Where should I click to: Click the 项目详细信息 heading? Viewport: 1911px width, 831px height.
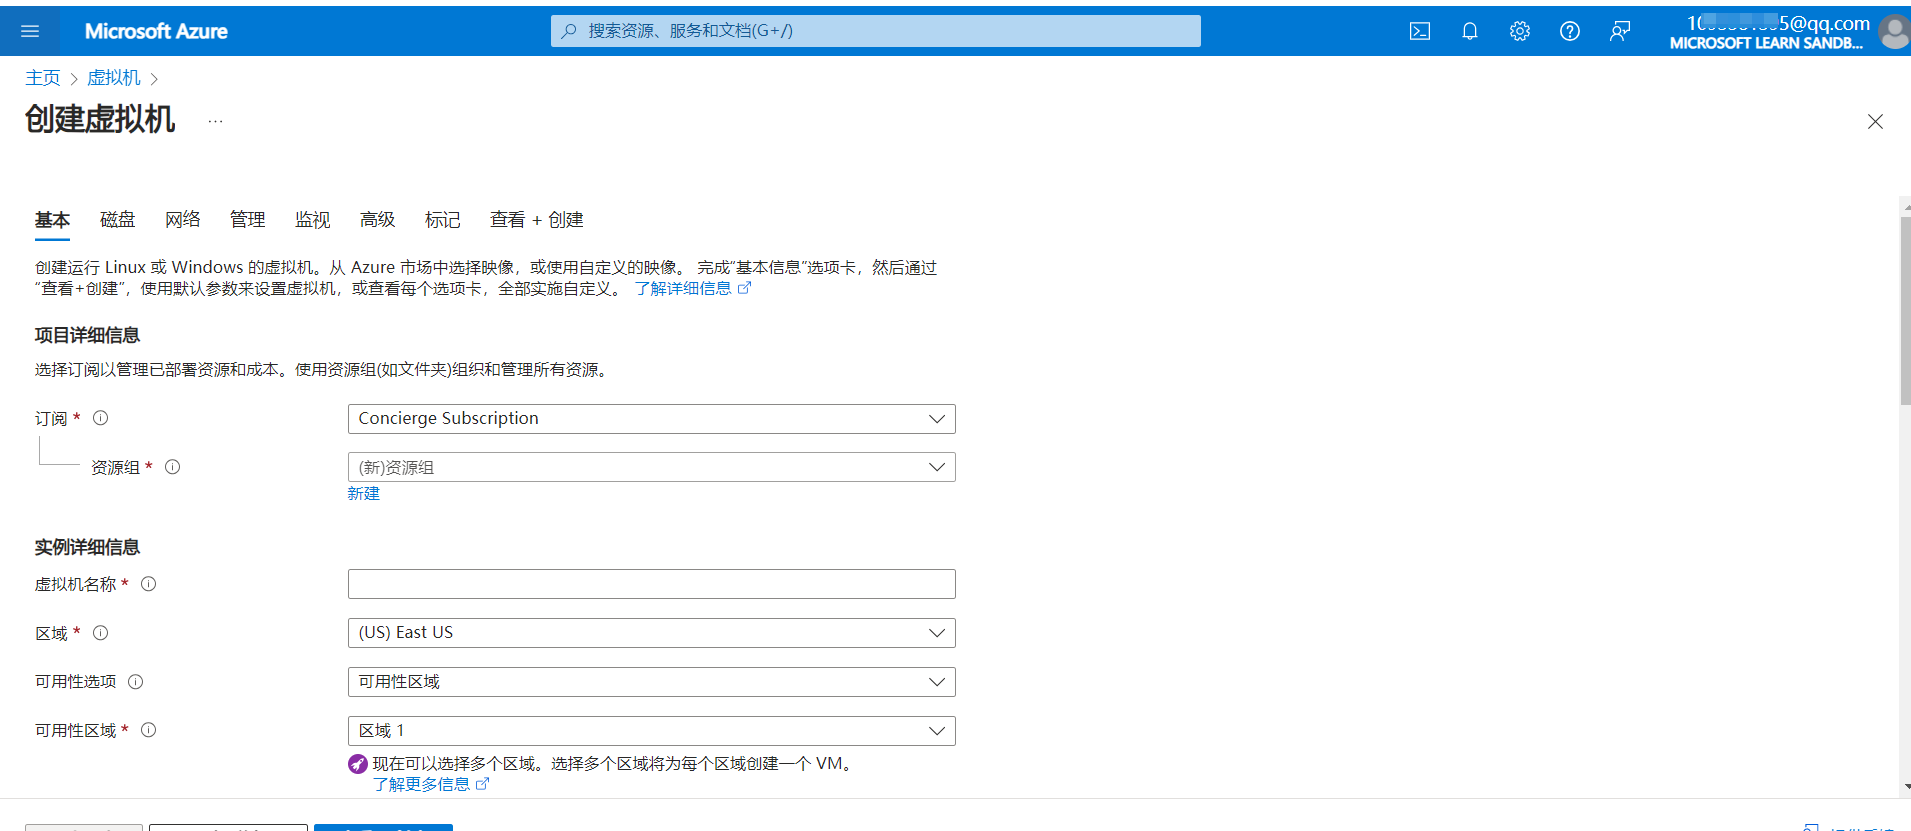[87, 335]
